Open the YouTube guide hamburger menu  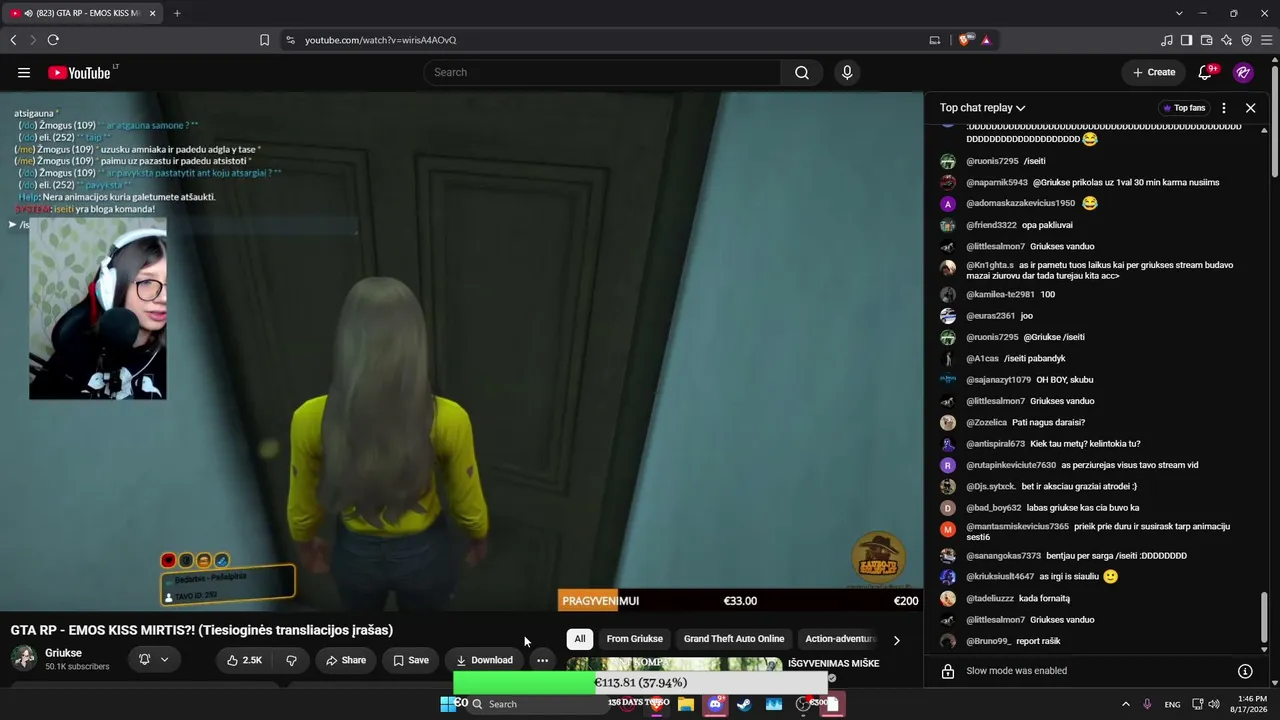24,72
